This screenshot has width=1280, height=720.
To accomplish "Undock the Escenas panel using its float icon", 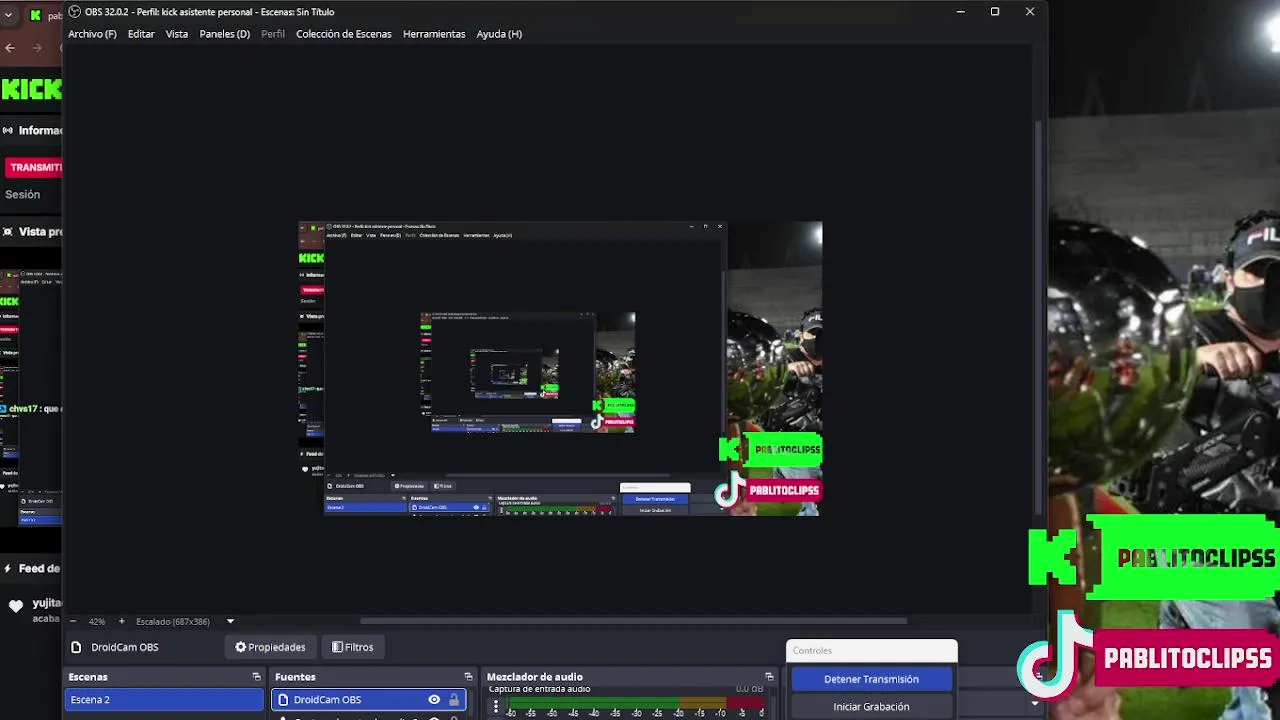I will 256,677.
